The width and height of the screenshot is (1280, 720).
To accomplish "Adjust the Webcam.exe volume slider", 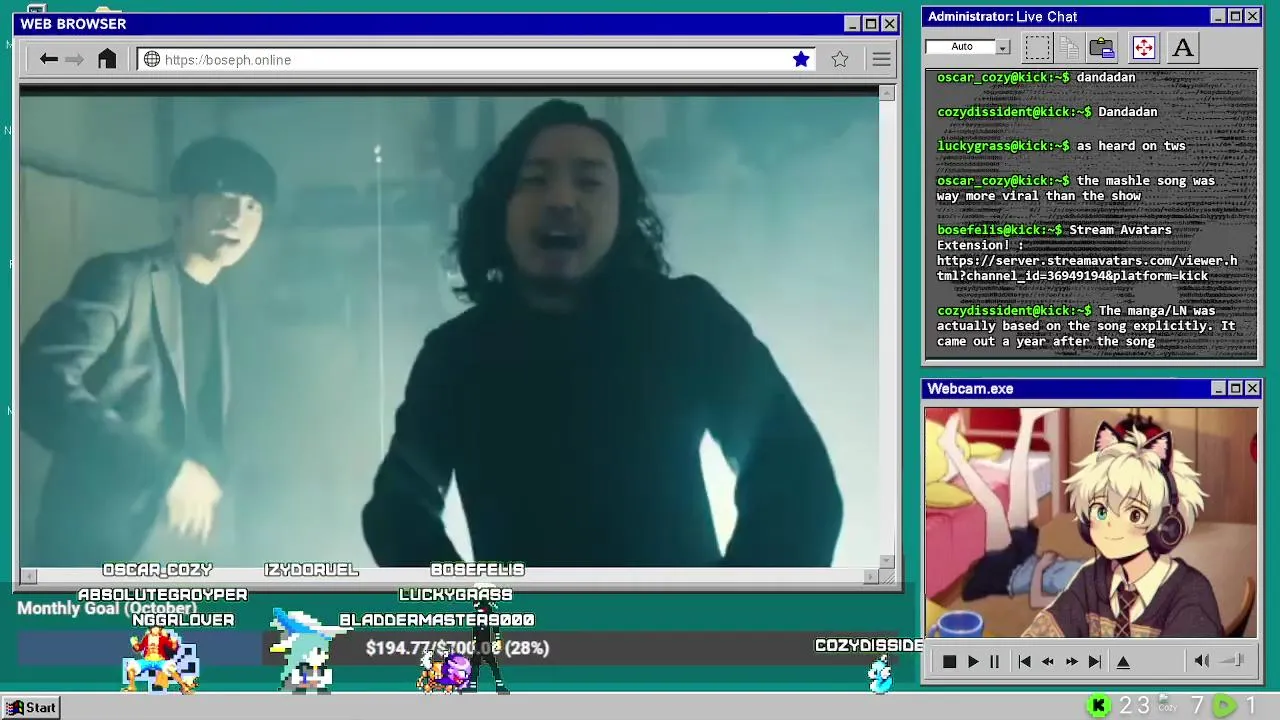I will [1233, 660].
